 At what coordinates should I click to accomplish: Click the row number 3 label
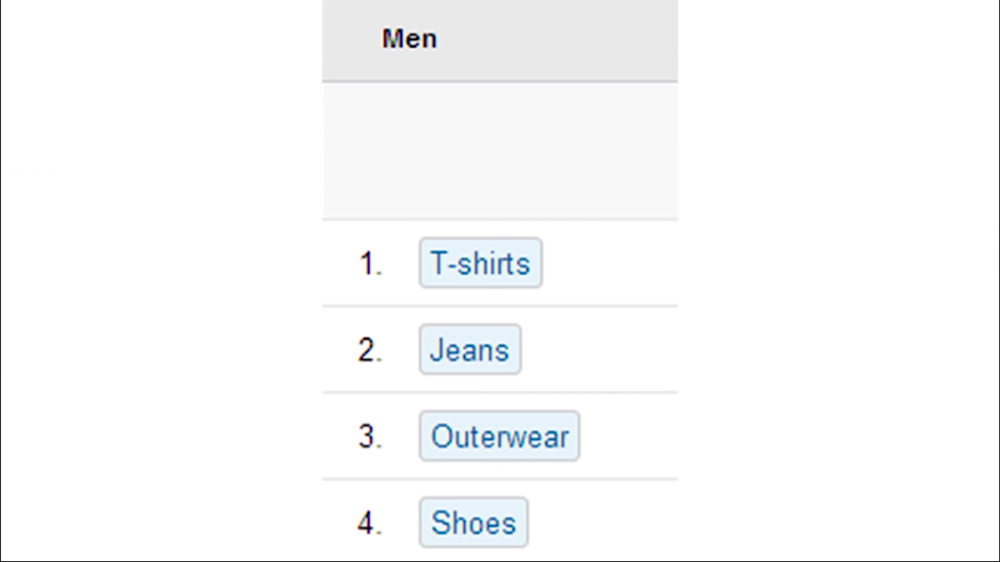(370, 438)
